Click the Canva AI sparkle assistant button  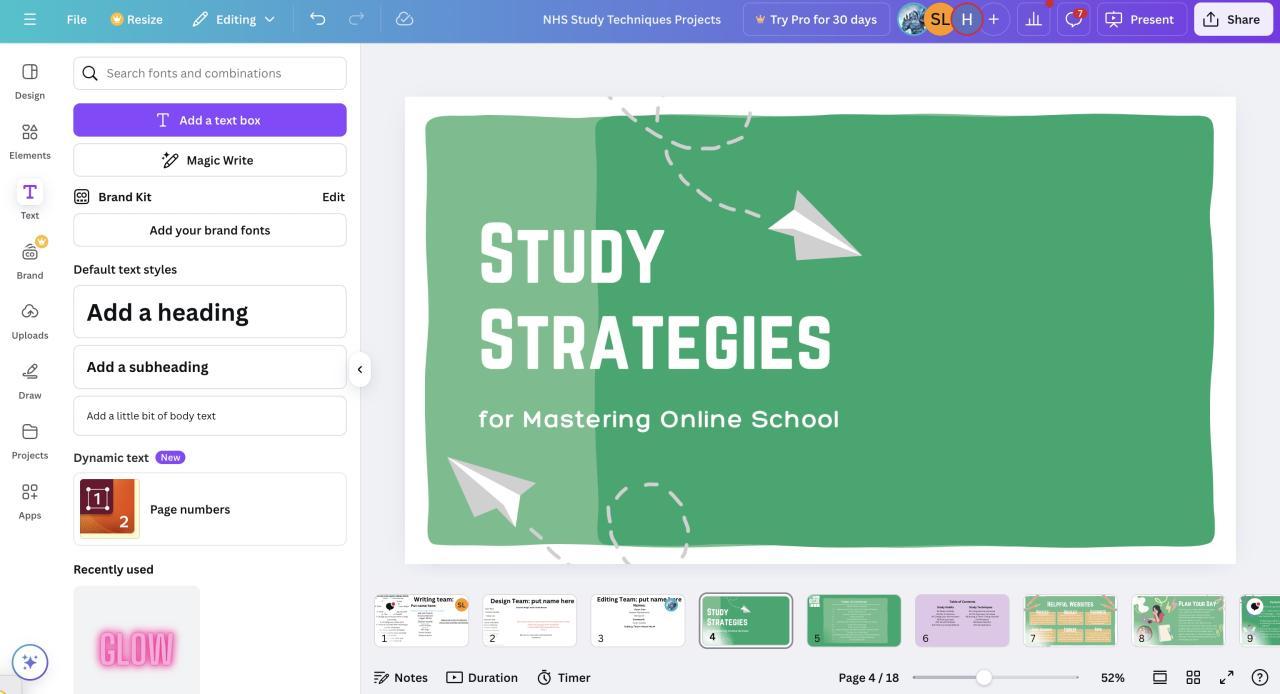pyautogui.click(x=30, y=661)
